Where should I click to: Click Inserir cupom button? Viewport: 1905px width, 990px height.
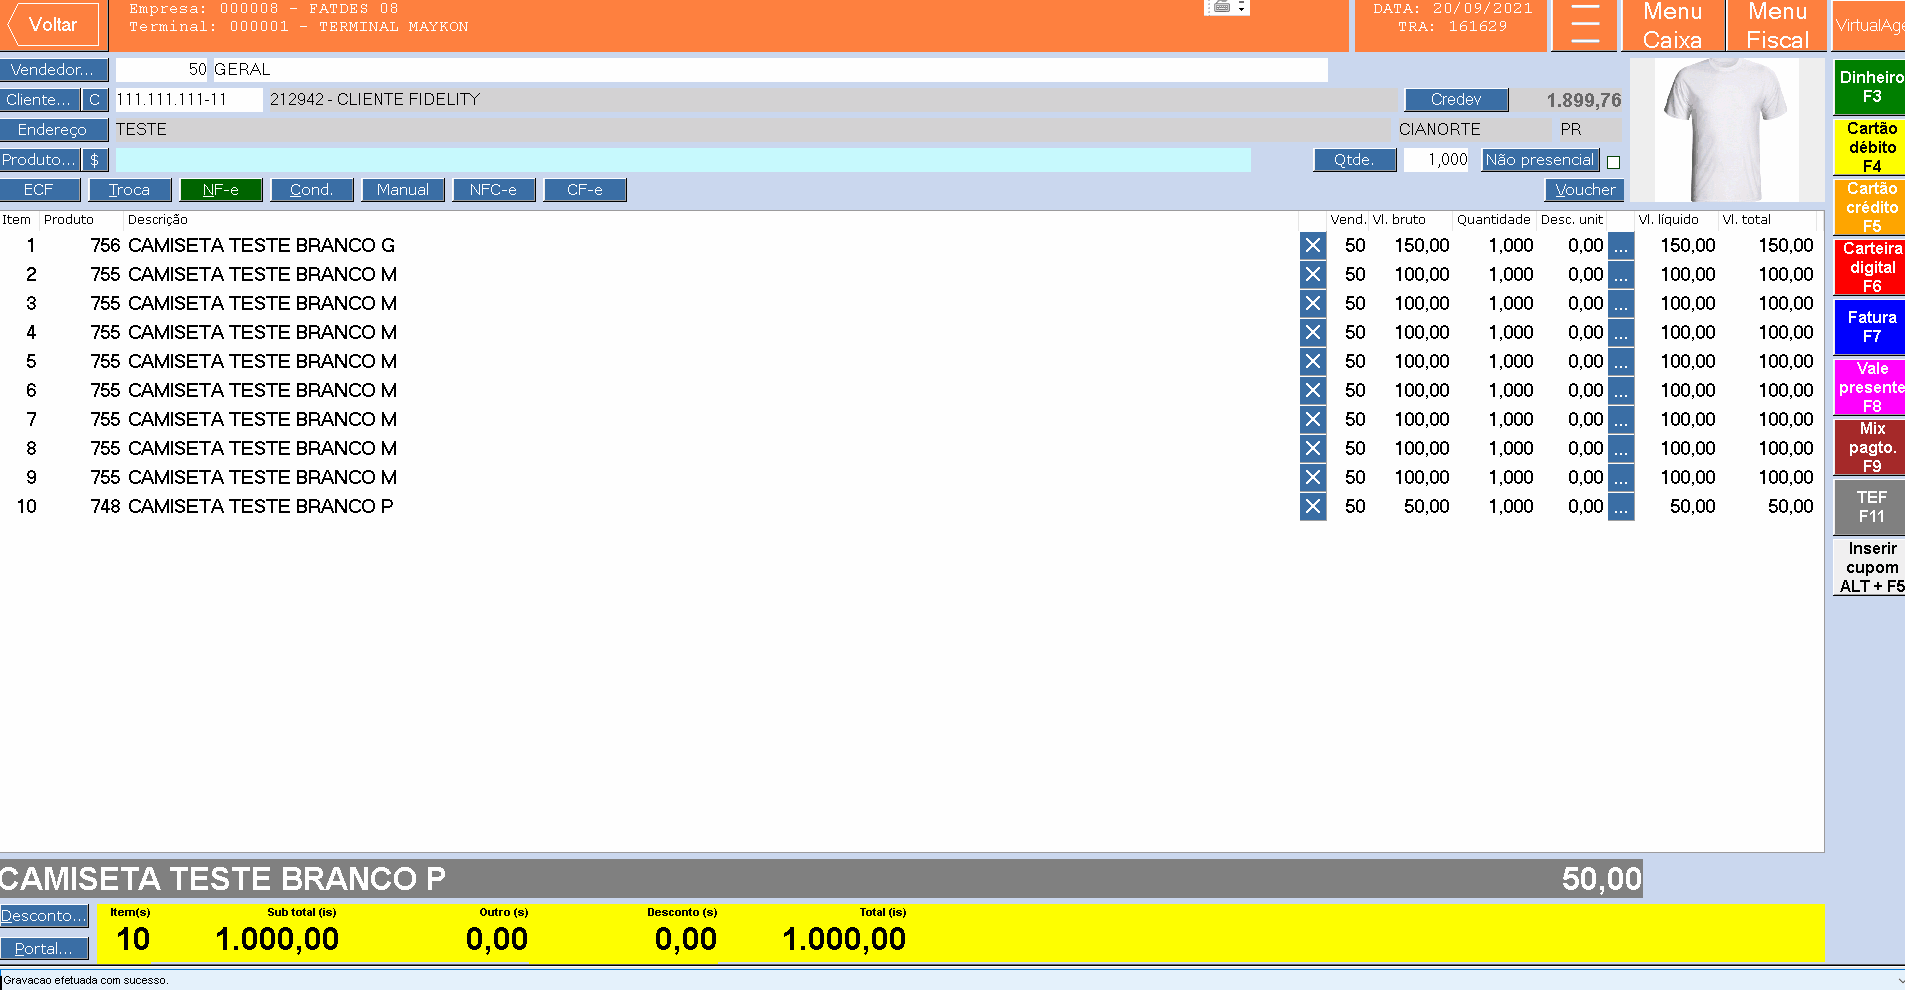(1871, 567)
